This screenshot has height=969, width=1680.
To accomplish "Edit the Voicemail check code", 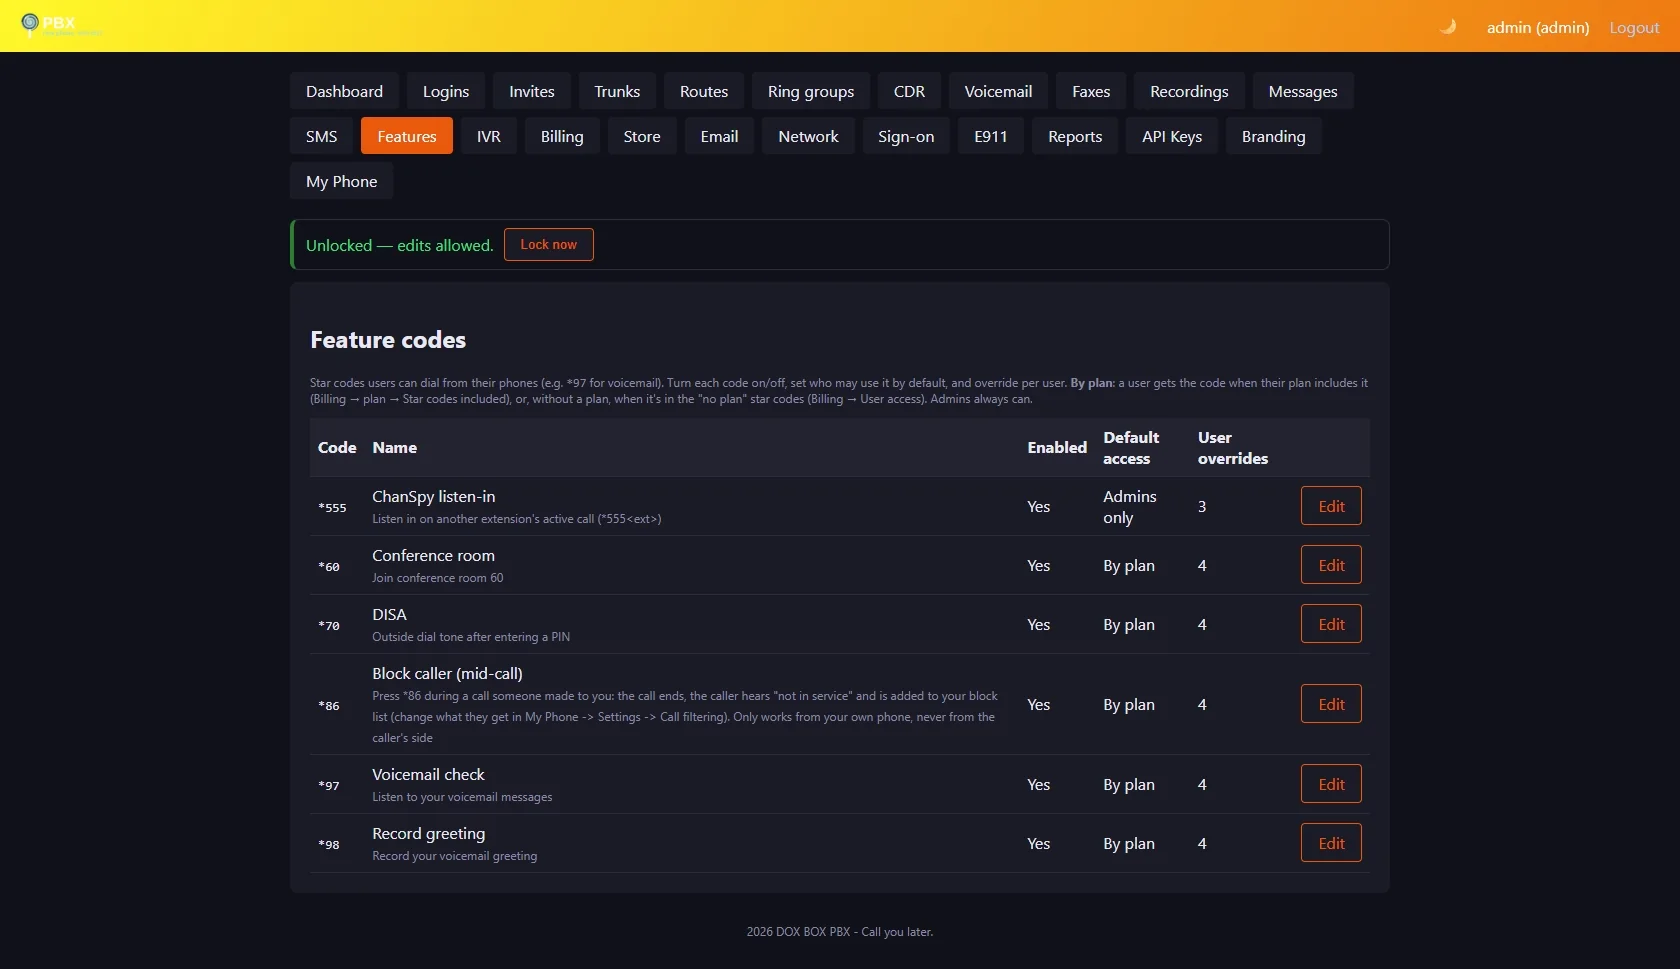I will click(x=1331, y=784).
